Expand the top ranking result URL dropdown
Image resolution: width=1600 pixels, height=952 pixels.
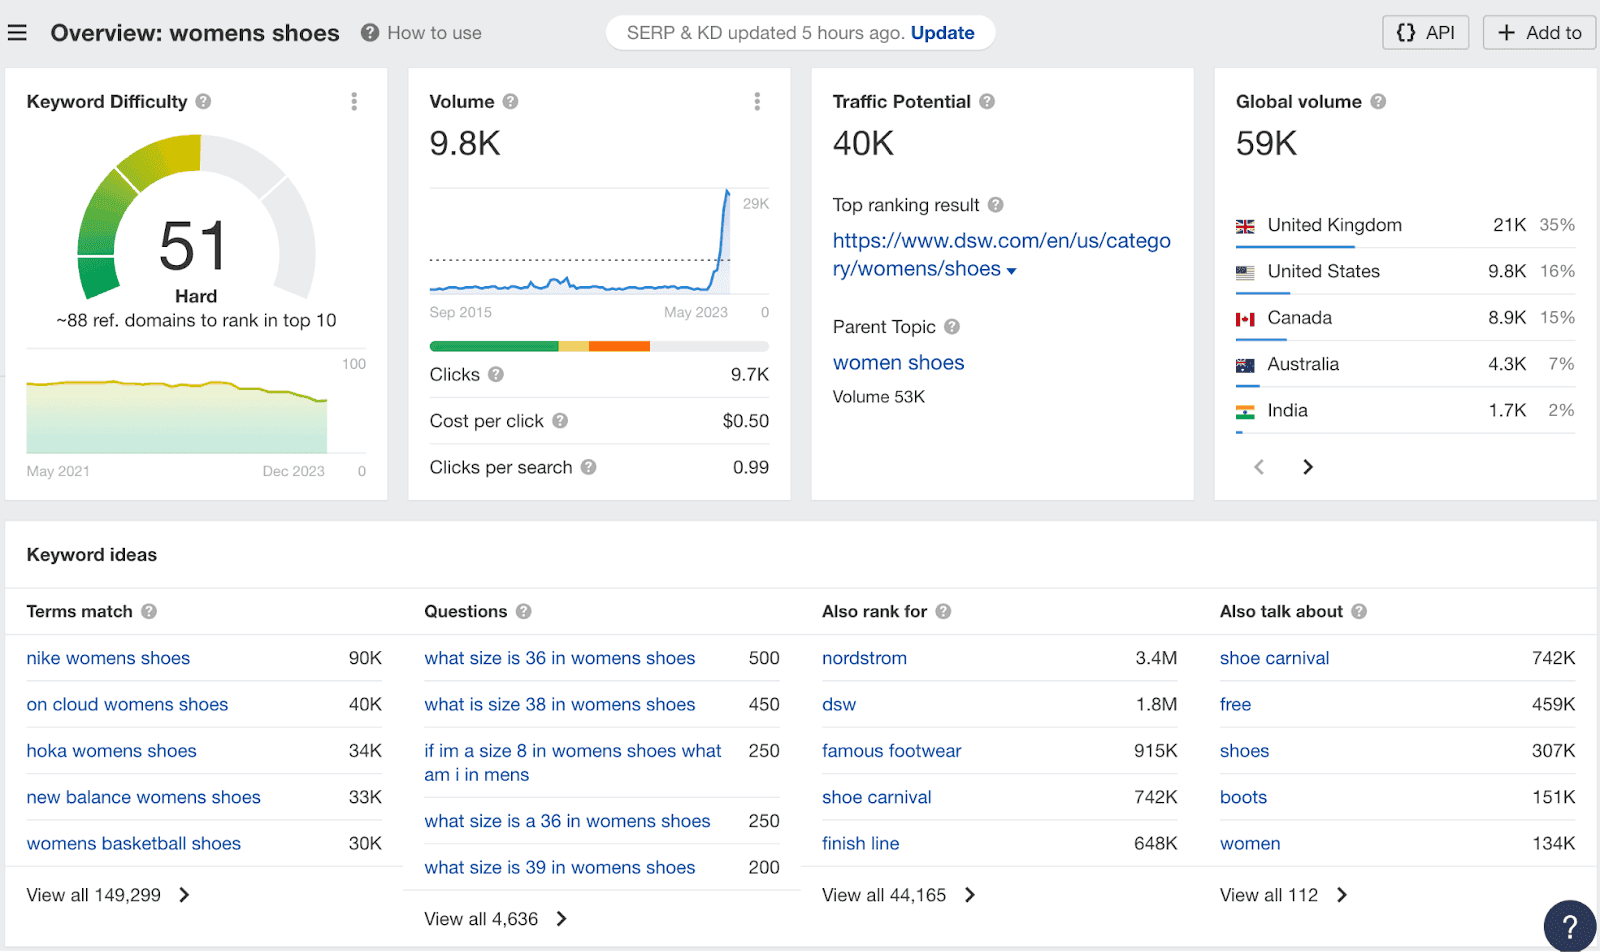pos(1013,269)
